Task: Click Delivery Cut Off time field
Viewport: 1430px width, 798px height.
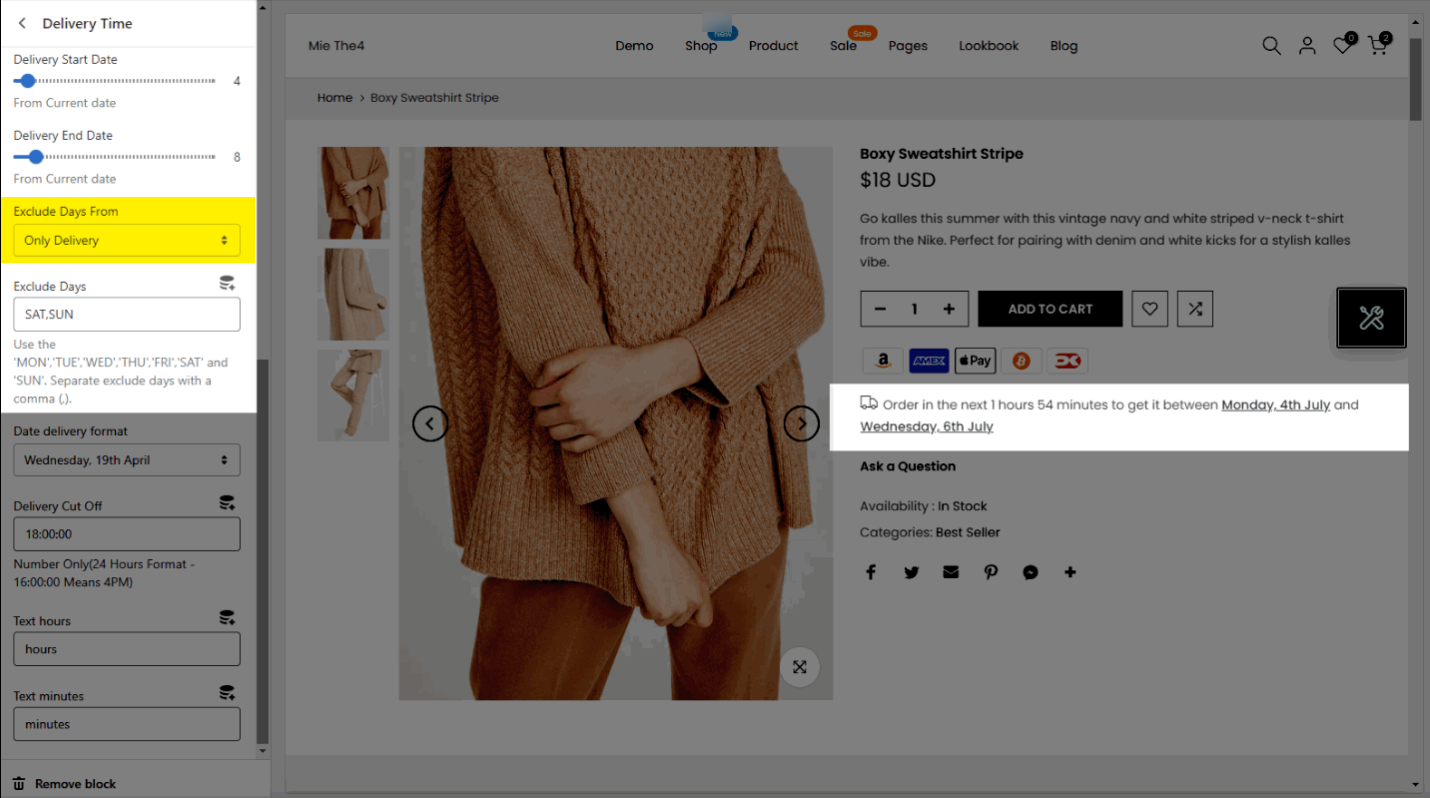Action: [x=127, y=534]
